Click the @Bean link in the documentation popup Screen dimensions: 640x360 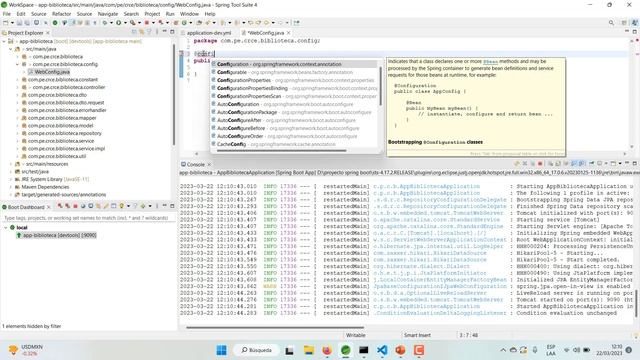[490, 62]
